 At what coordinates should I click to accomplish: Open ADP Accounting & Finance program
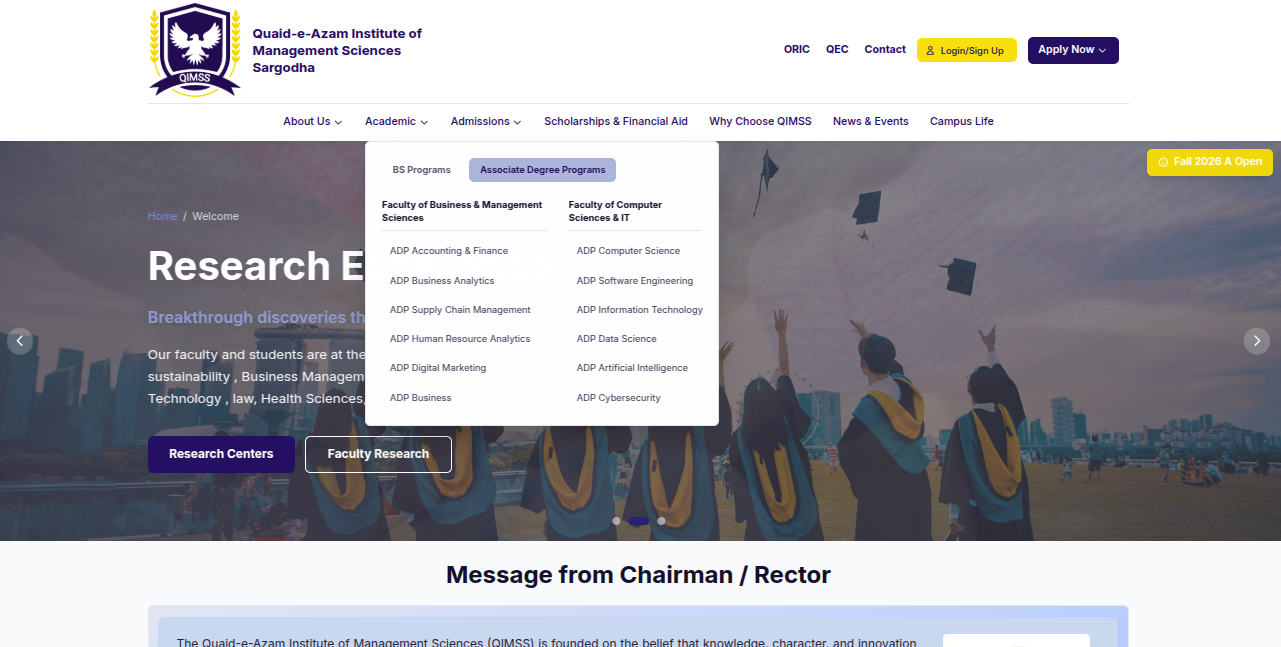449,251
